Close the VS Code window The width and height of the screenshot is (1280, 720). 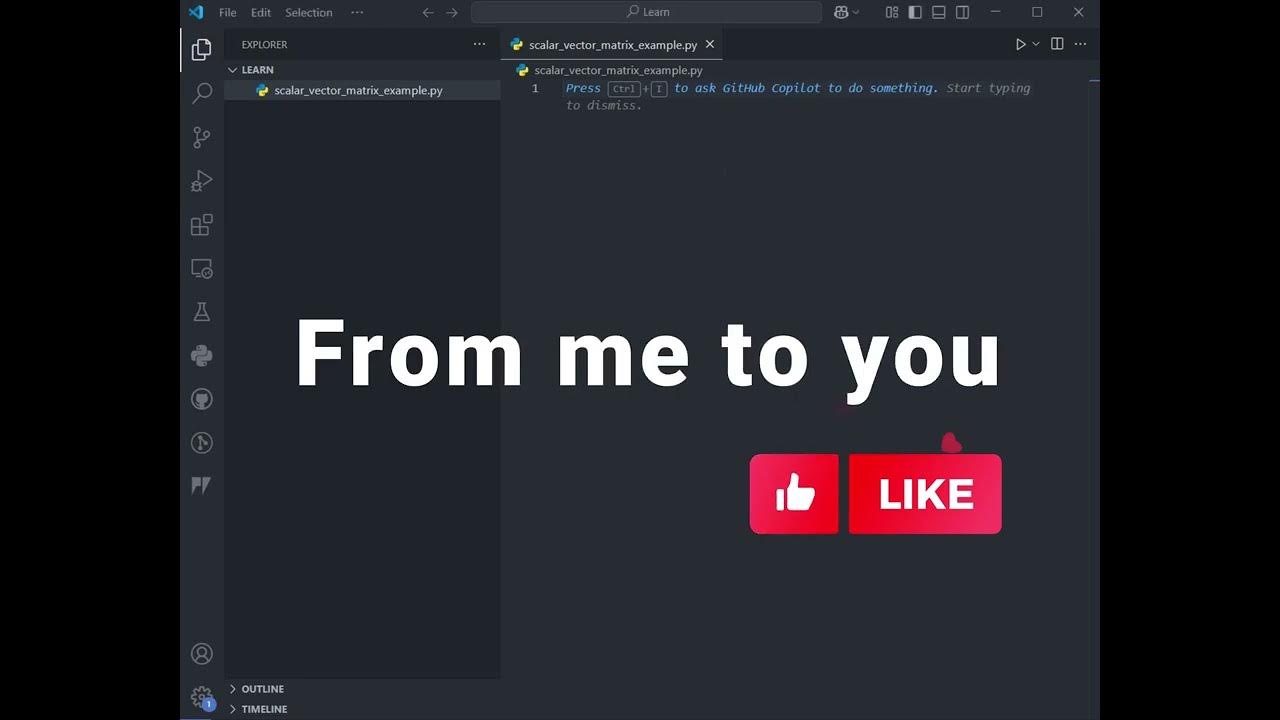1078,12
